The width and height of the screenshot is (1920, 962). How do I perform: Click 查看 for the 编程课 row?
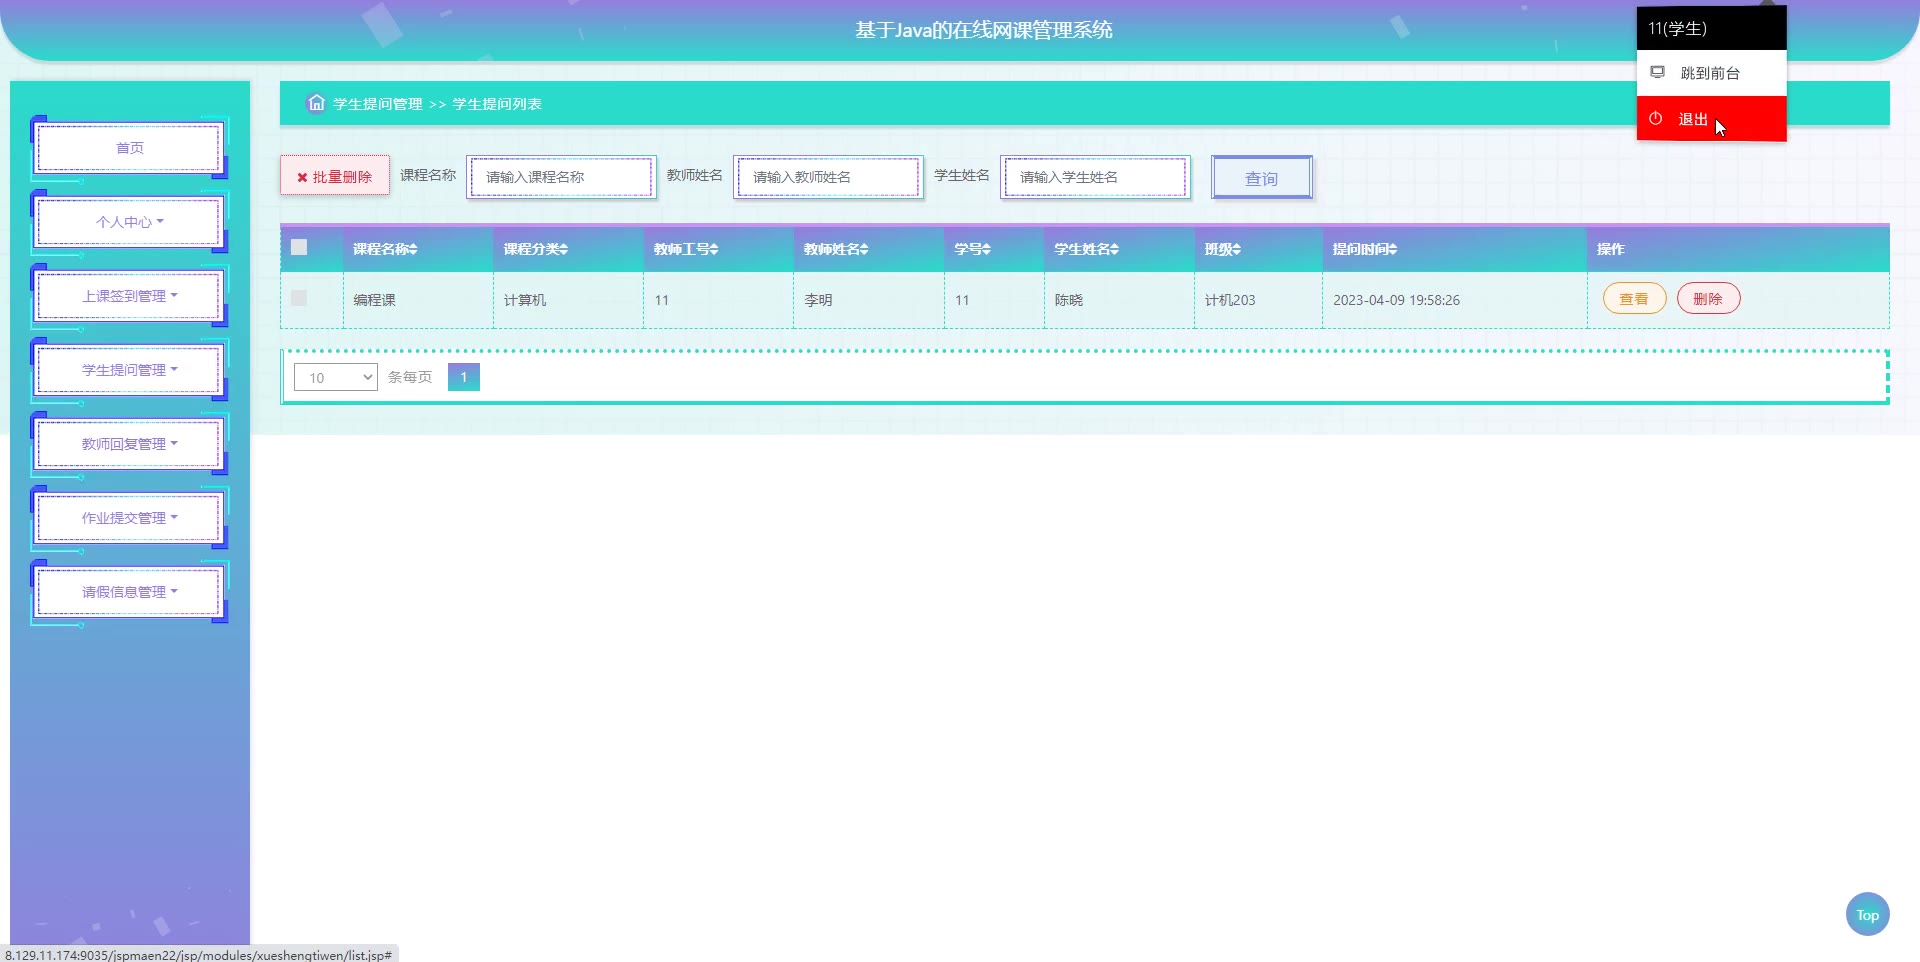(x=1634, y=299)
